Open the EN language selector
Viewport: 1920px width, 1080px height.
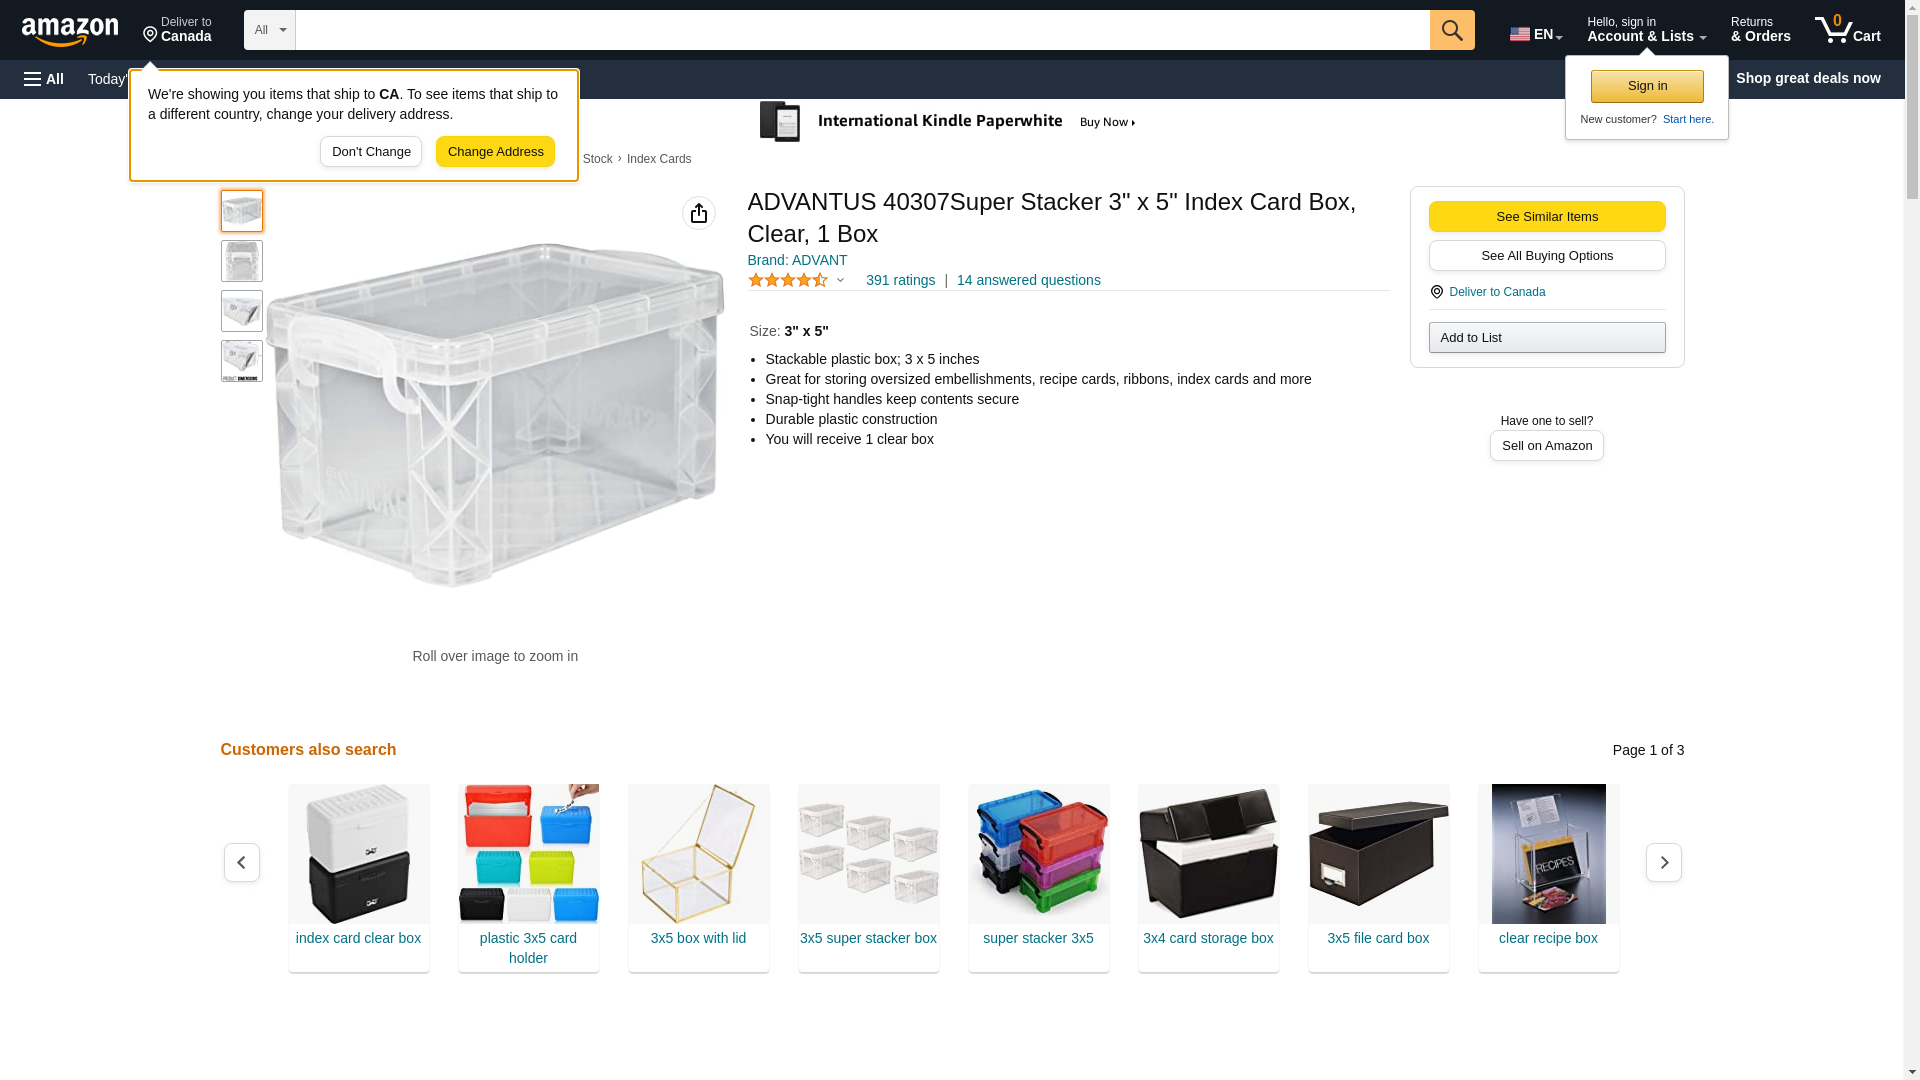pyautogui.click(x=1536, y=34)
